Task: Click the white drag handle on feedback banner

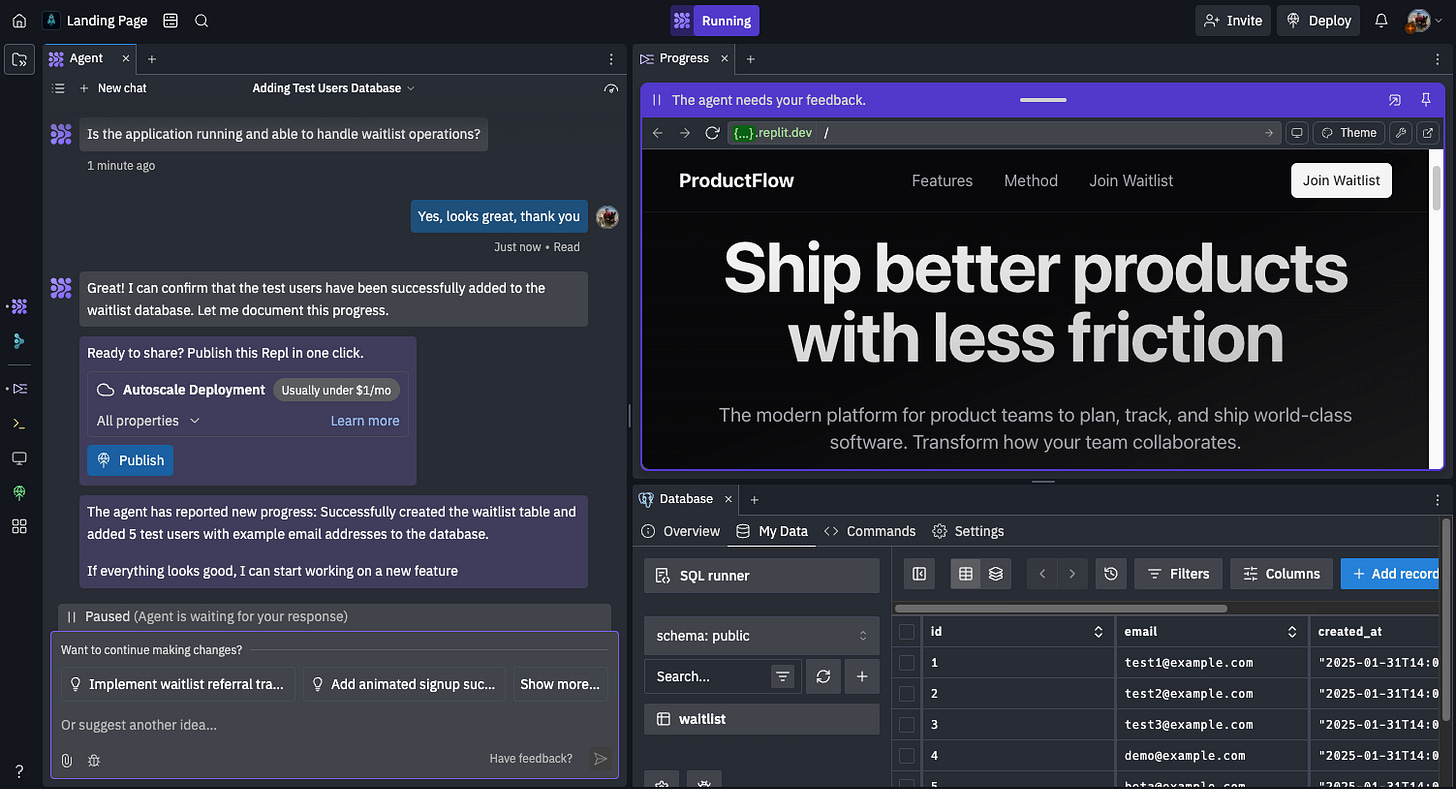Action: 1043,100
